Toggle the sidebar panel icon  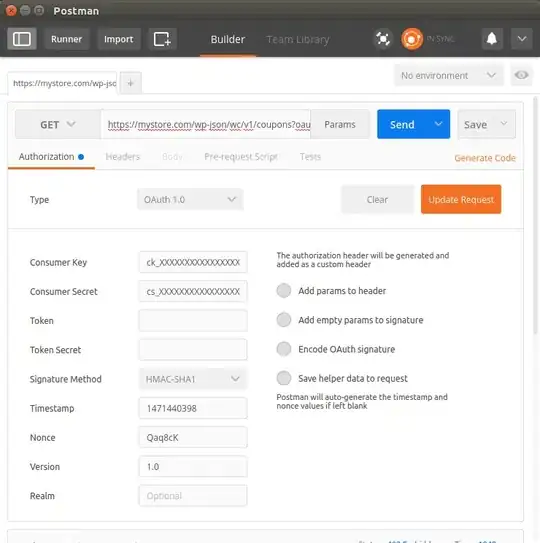pos(22,39)
